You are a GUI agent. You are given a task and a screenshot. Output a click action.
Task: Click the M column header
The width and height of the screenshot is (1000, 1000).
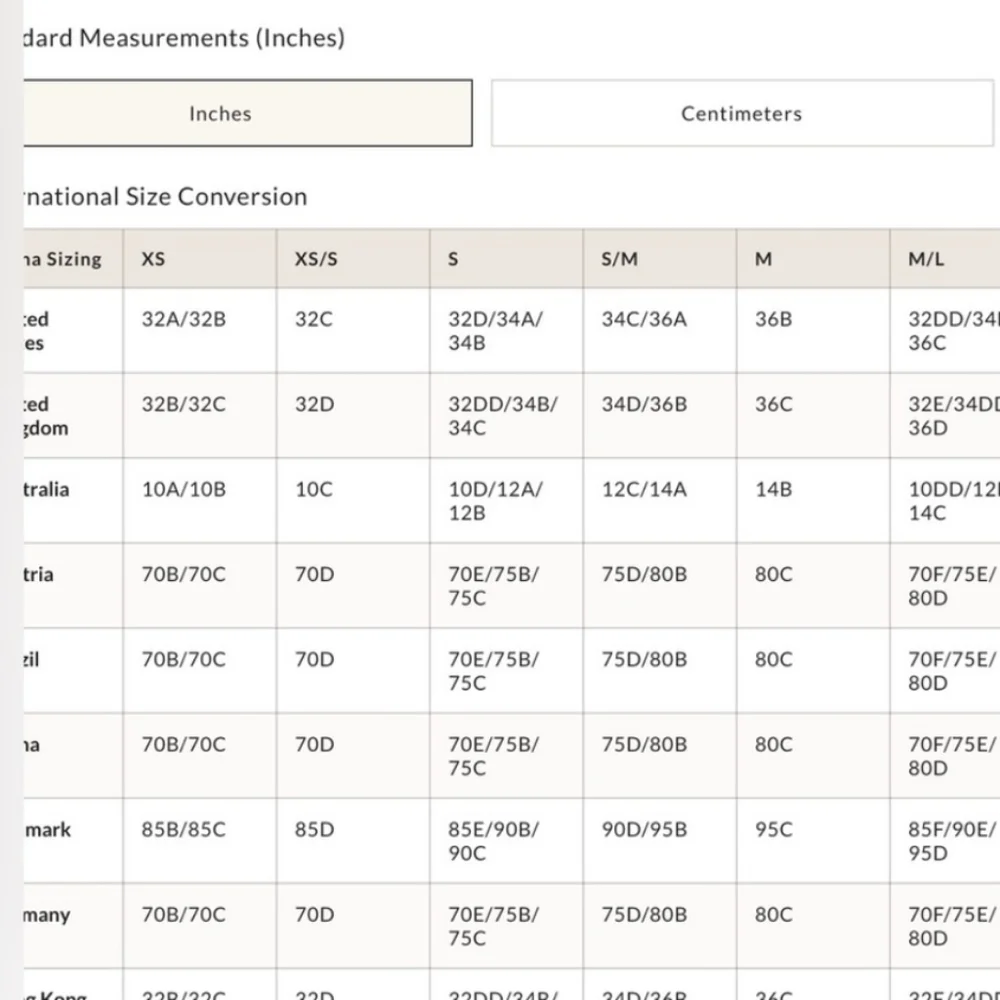coord(813,259)
